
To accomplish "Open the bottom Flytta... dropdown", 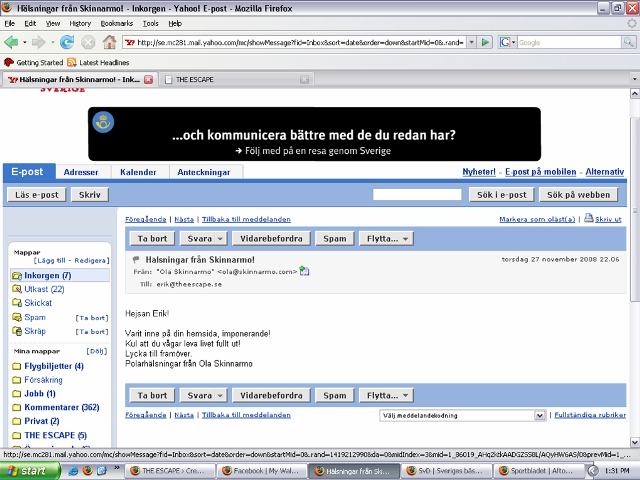I will [x=386, y=396].
